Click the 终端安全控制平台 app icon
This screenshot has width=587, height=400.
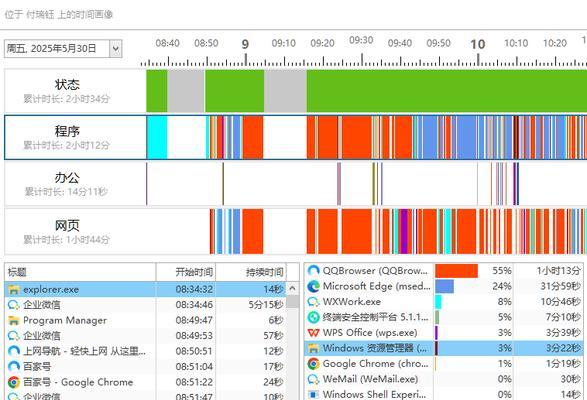[x=313, y=317]
